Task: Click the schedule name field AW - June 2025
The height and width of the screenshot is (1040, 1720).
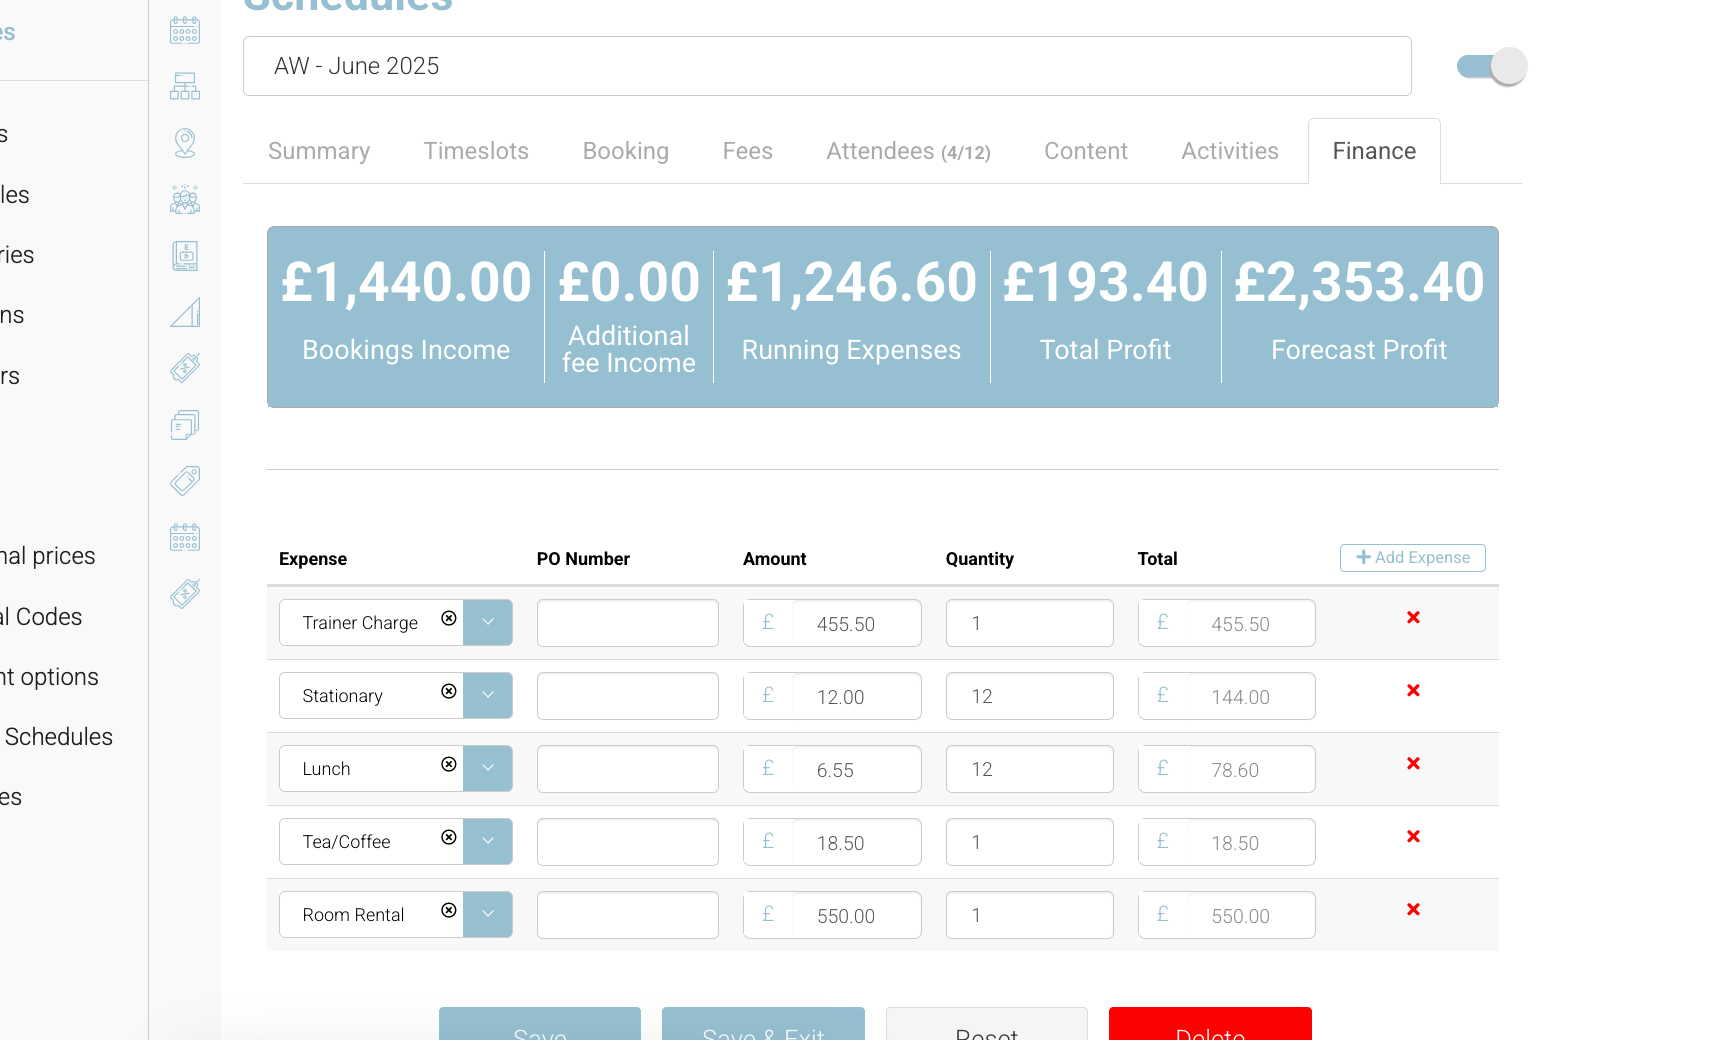Action: pyautogui.click(x=826, y=66)
